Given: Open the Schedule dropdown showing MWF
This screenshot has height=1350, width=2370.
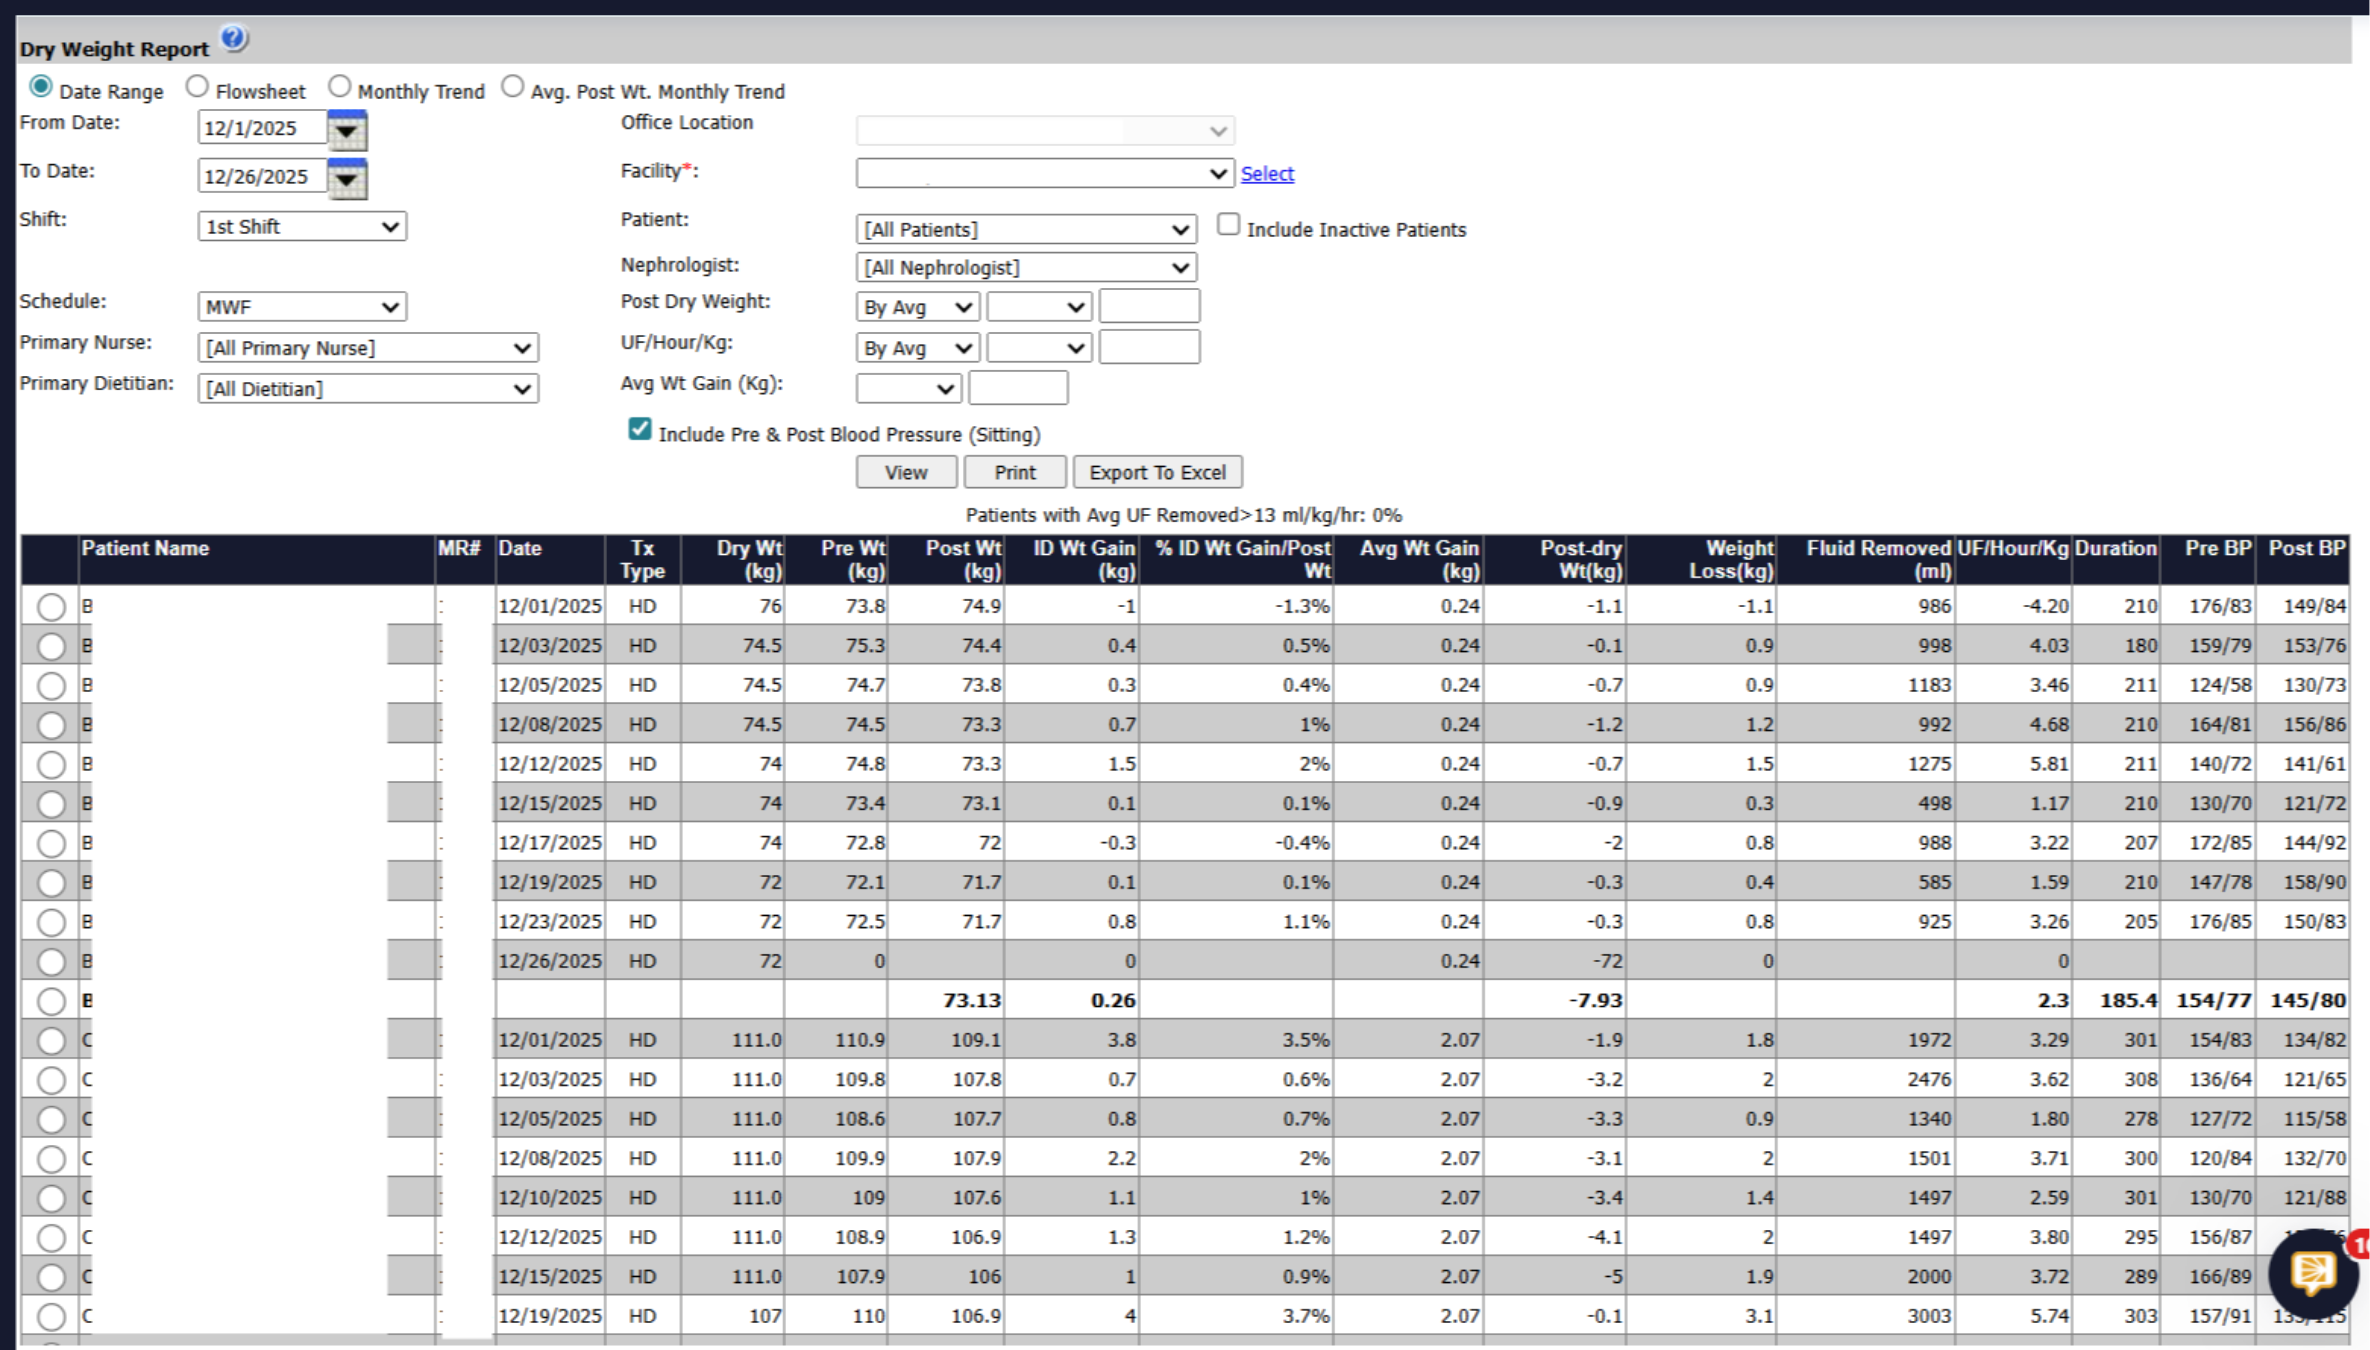Looking at the screenshot, I should (302, 307).
